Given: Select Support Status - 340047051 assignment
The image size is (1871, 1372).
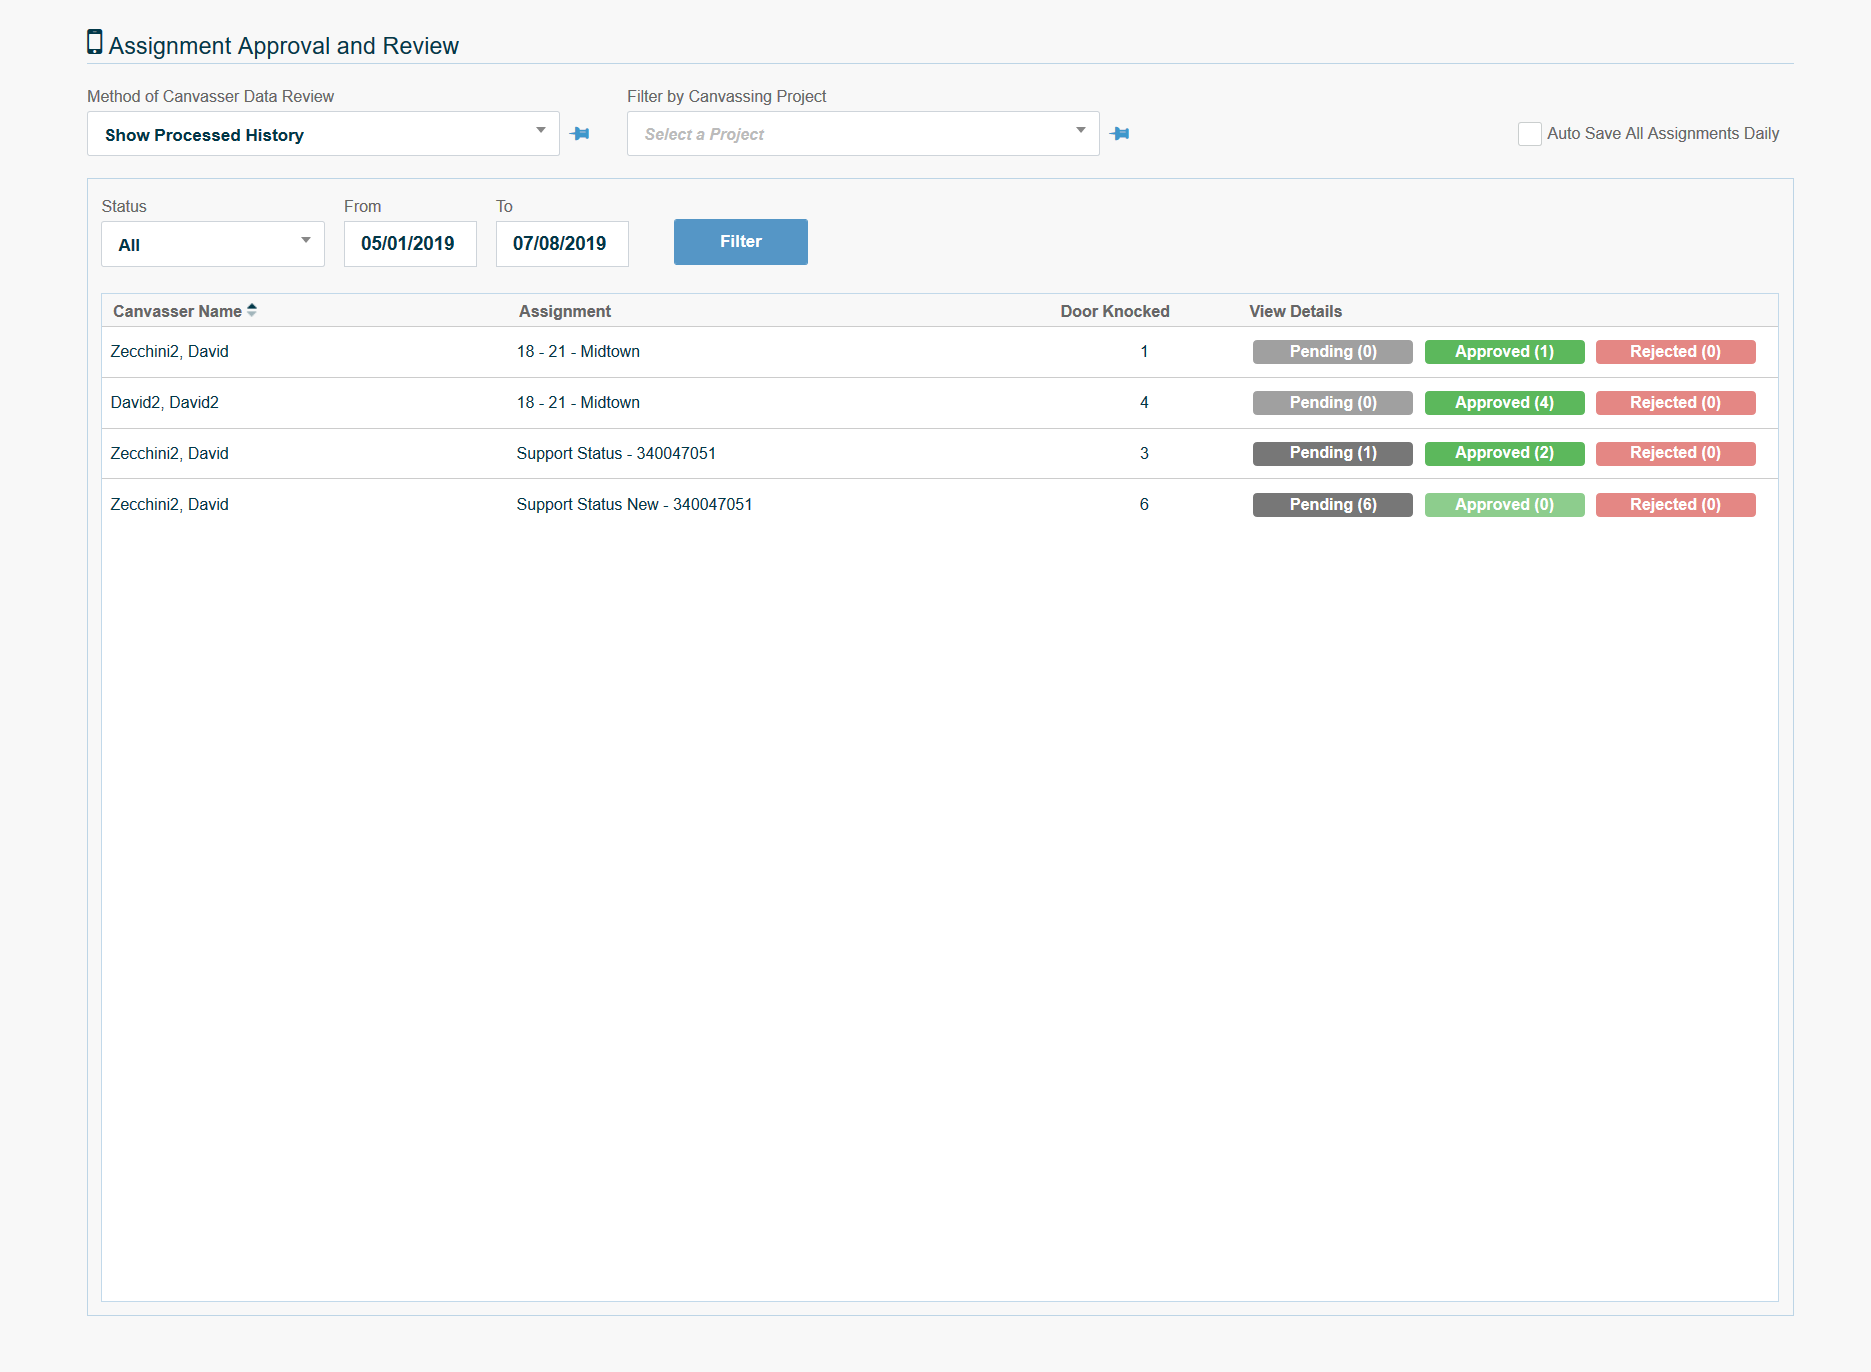Looking at the screenshot, I should tap(616, 453).
